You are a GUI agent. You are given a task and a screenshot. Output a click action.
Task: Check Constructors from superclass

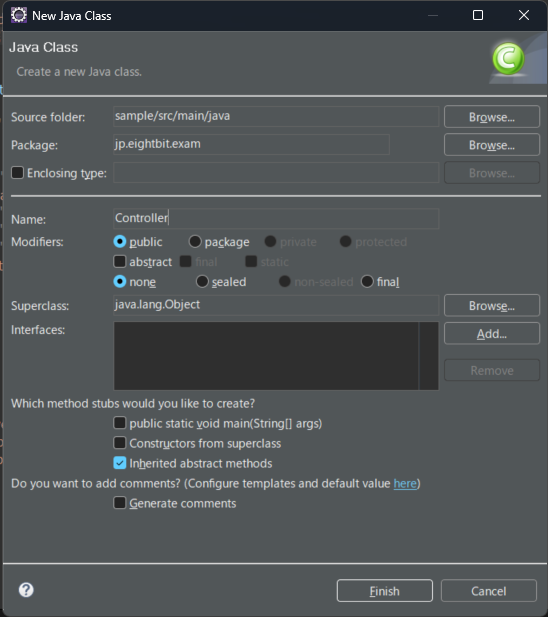120,443
